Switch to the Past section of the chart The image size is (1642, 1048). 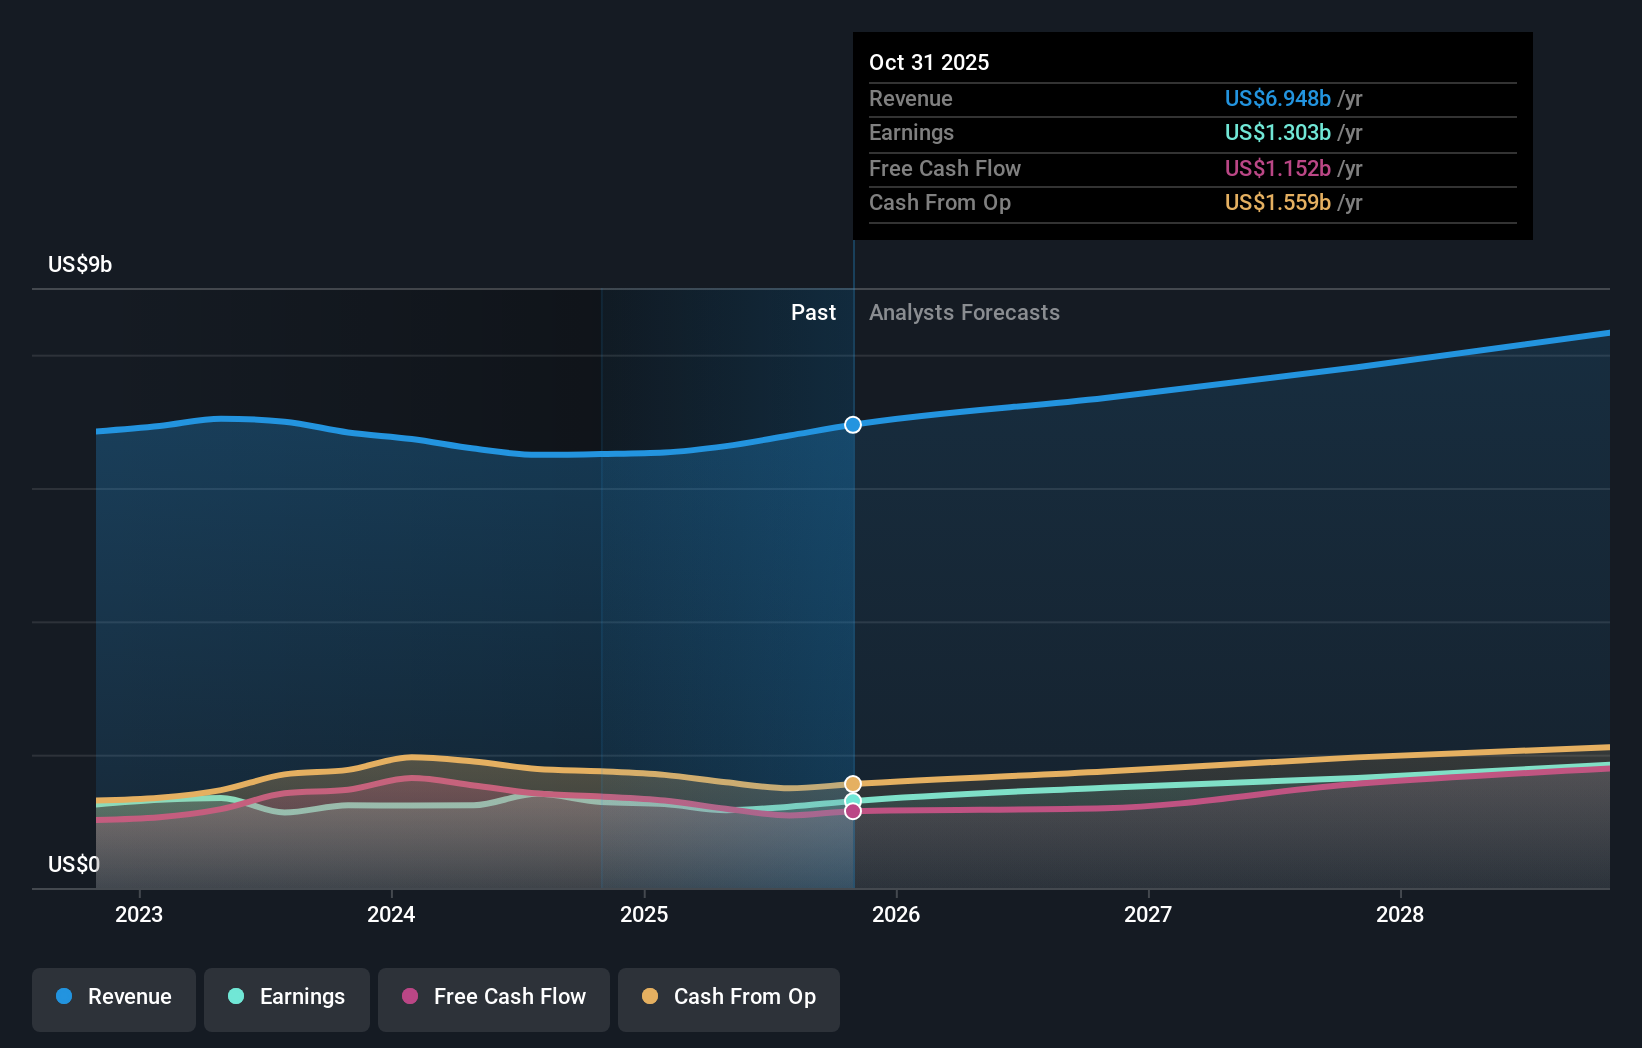813,312
